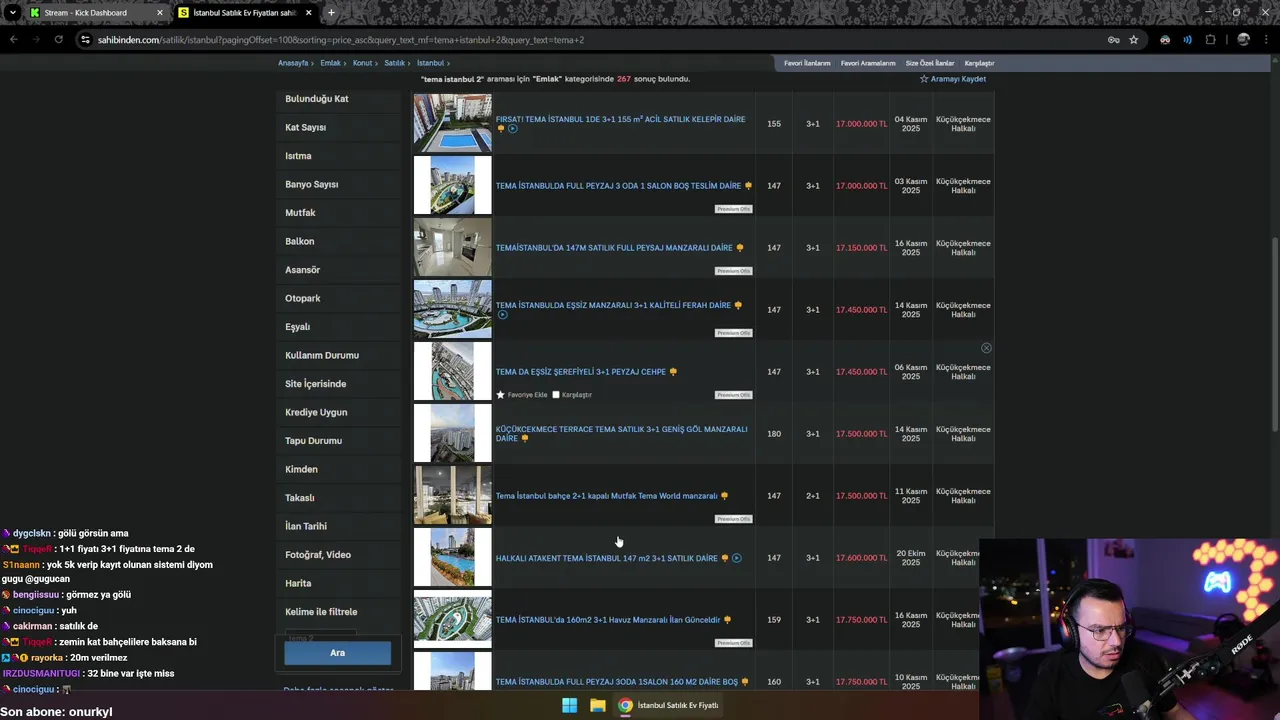Open thumbnail of FULL PEYZAJ 3 ODA 1 SALON listing
Screen dimensions: 1280x720
click(x=453, y=185)
